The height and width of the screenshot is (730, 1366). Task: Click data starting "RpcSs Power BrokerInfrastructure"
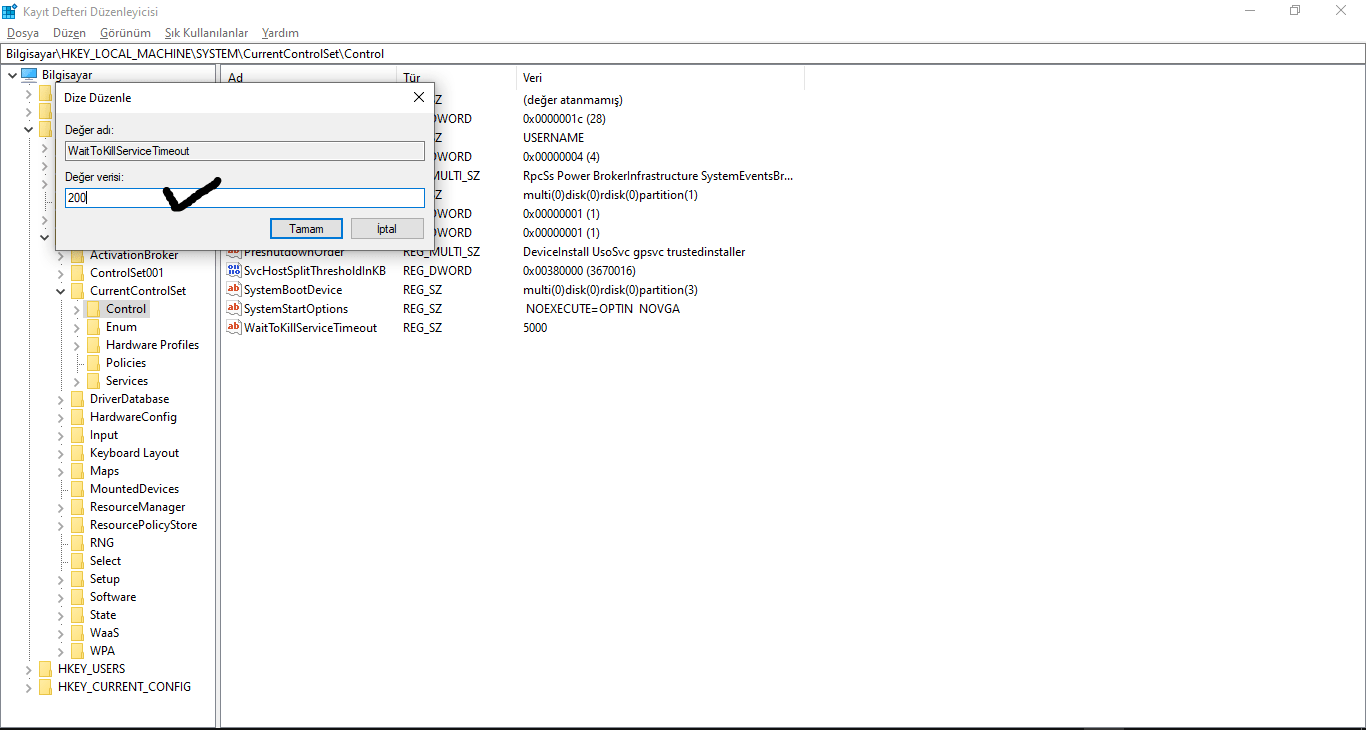coord(658,176)
